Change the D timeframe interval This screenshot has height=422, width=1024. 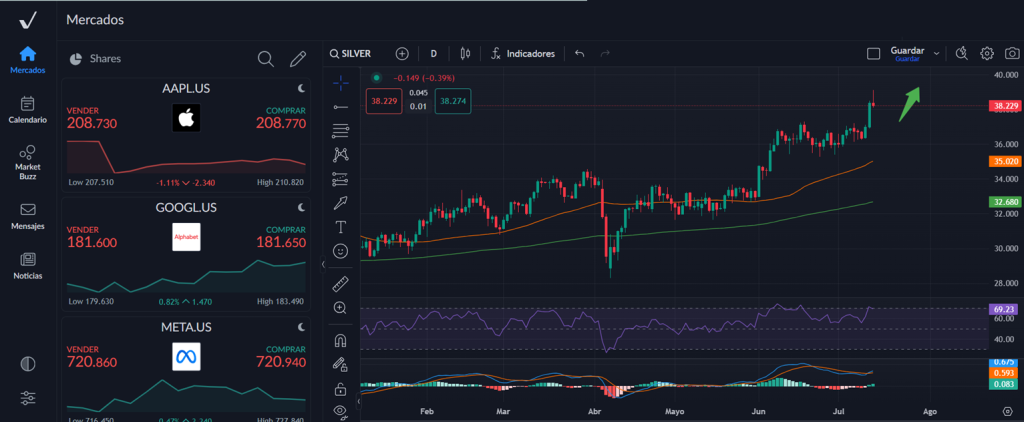click(x=433, y=54)
